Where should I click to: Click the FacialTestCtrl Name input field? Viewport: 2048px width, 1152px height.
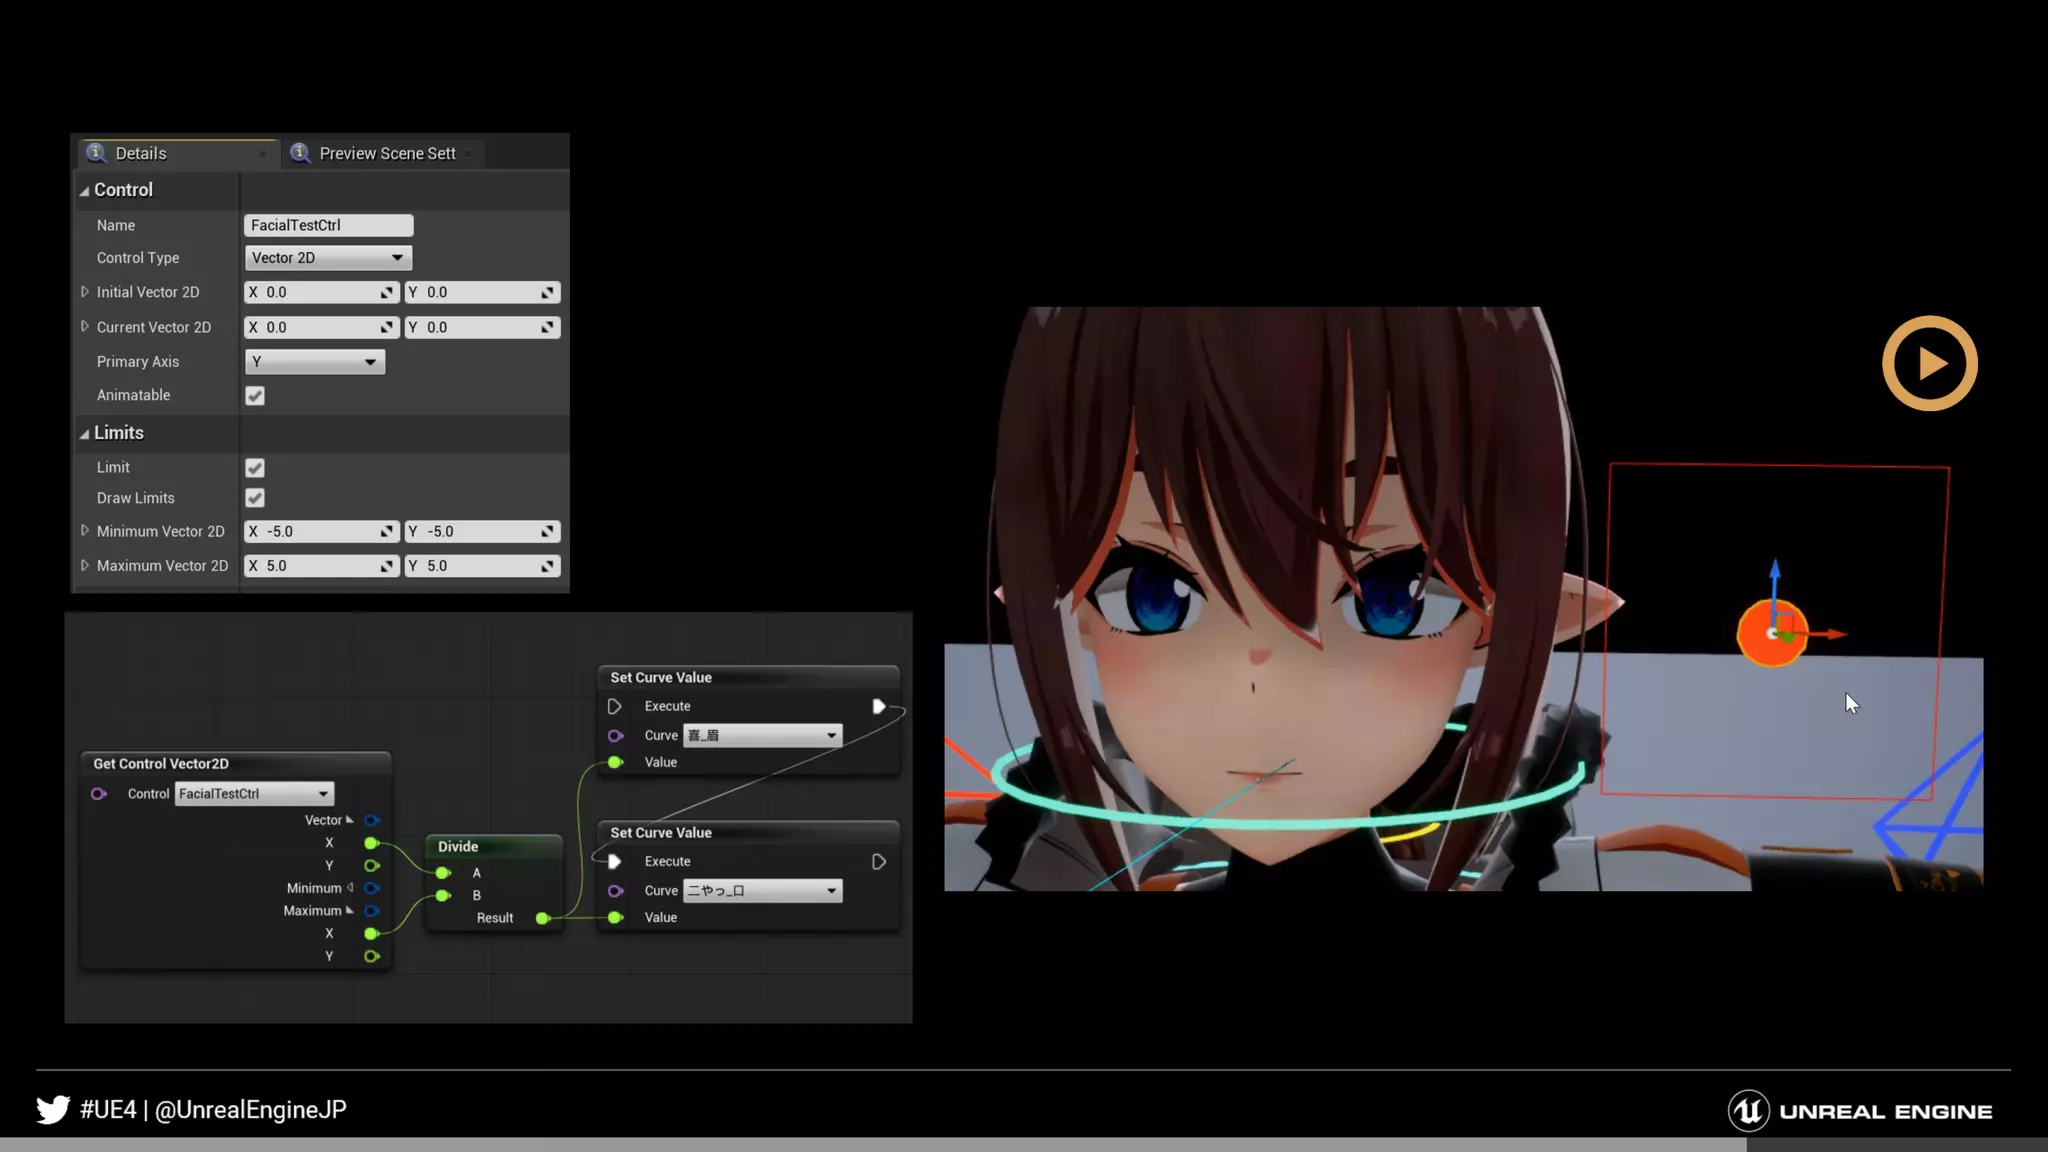pos(328,226)
